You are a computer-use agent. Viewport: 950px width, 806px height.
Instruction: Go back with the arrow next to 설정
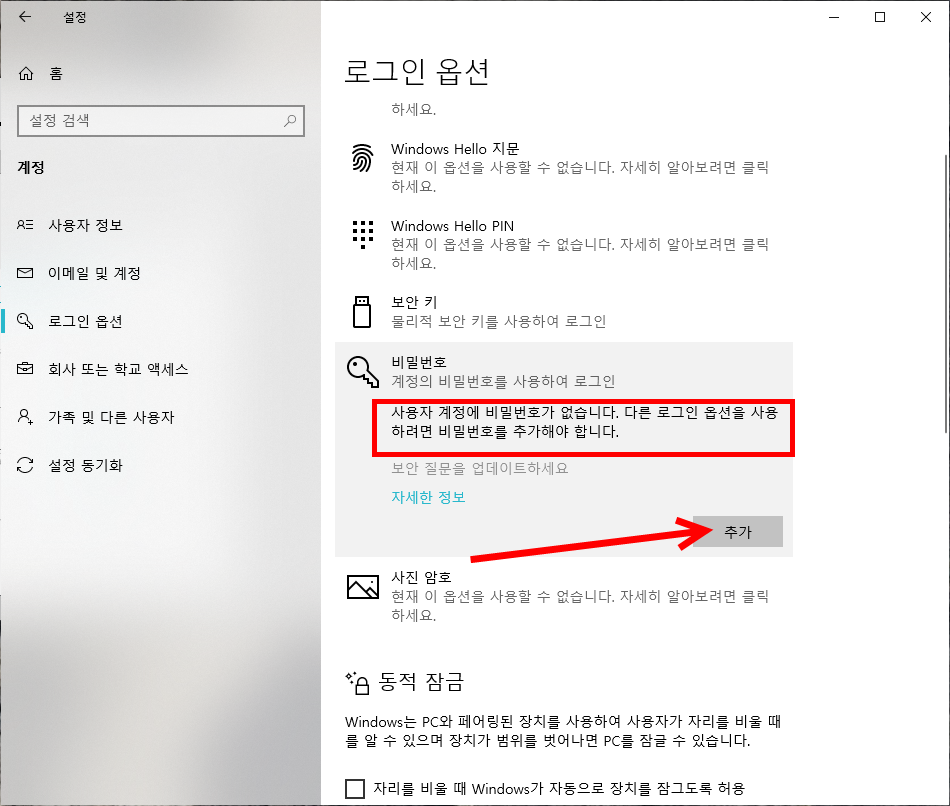[x=25, y=17]
